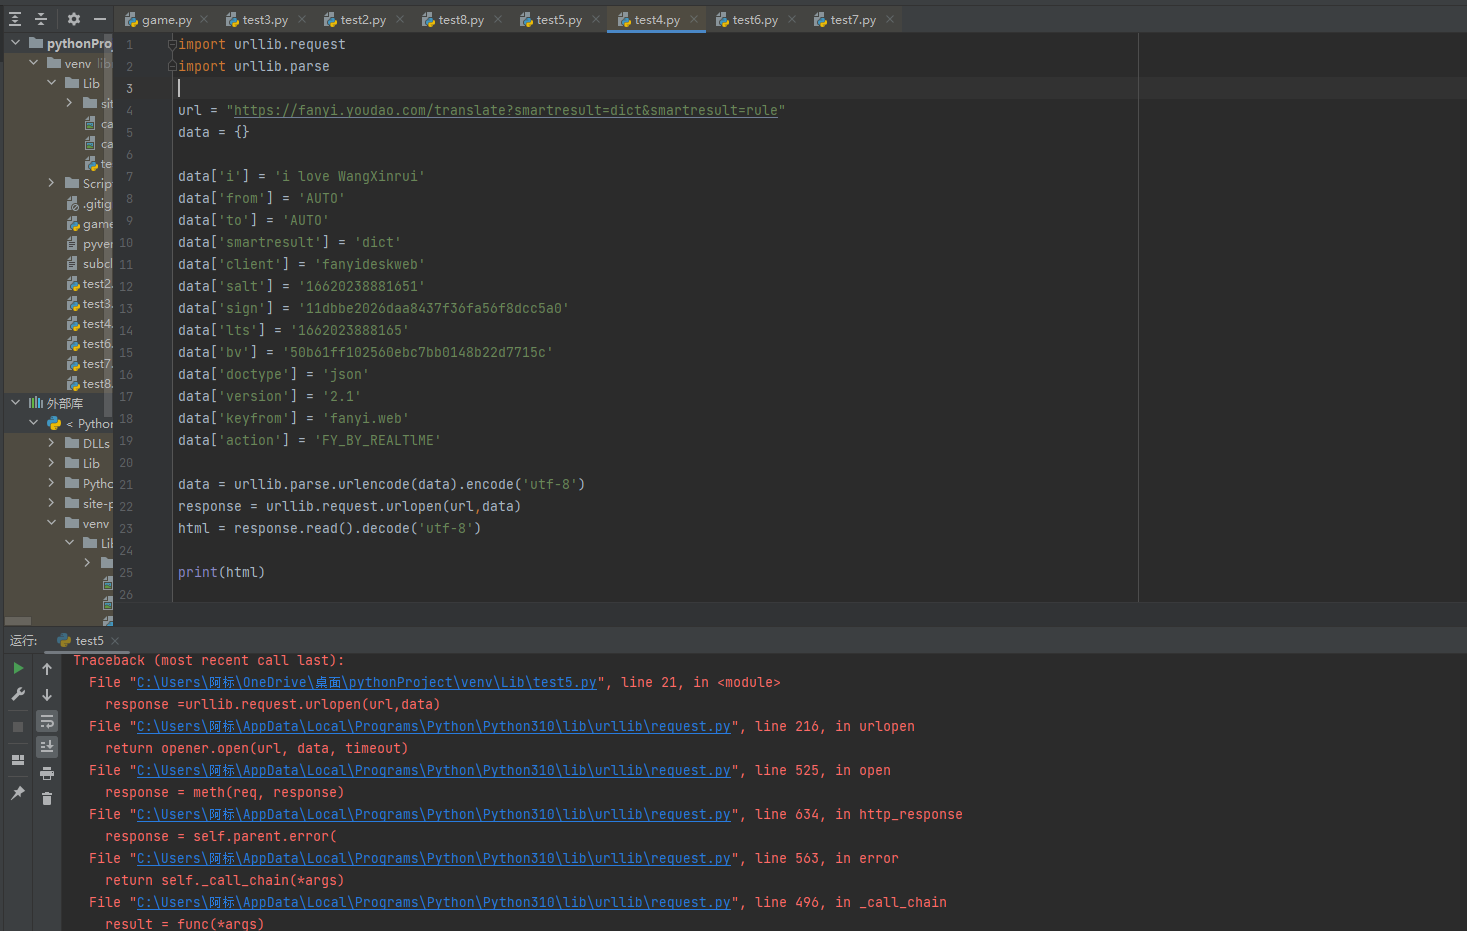Screen dimensions: 1467x931
Task: Click the Expand All icon in the project panel
Action: [x=15, y=19]
